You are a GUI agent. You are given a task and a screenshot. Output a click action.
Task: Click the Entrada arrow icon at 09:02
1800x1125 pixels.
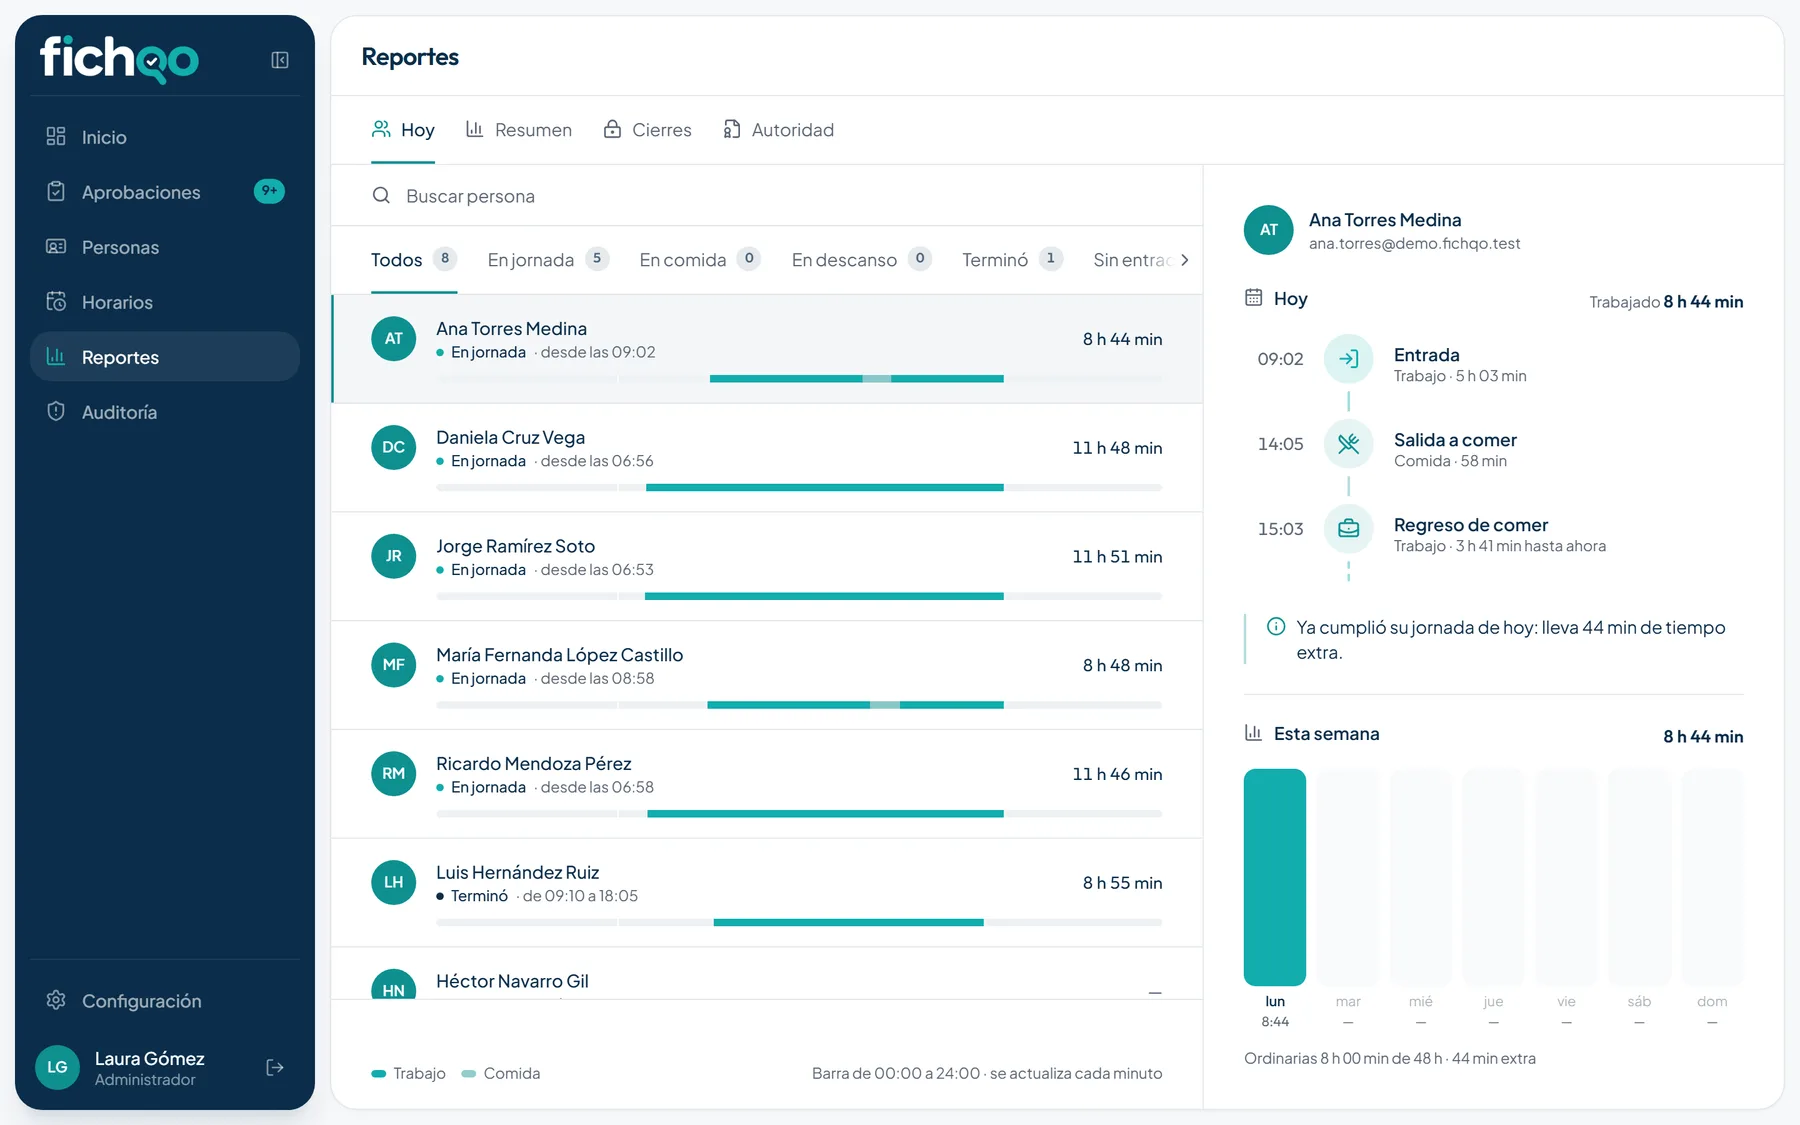(x=1348, y=359)
